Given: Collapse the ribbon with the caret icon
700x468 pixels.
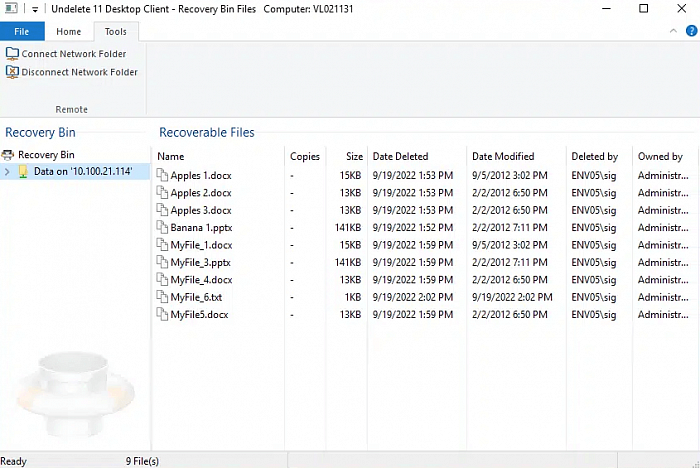Looking at the screenshot, I should 673,31.
